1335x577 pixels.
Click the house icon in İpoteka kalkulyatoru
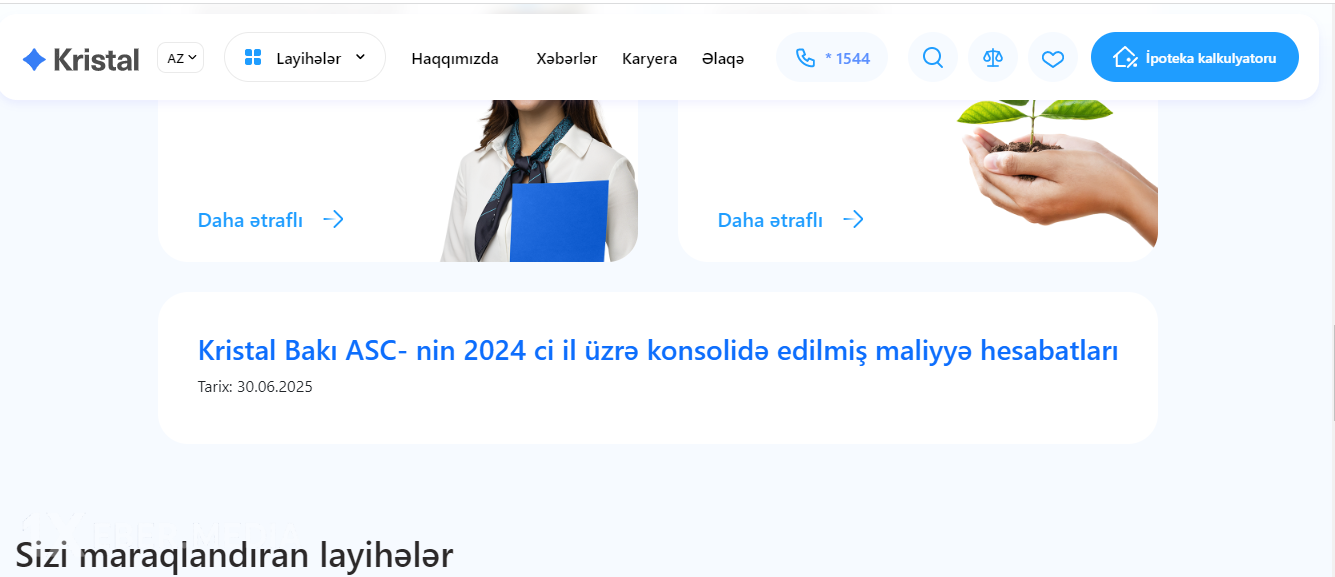(1125, 57)
